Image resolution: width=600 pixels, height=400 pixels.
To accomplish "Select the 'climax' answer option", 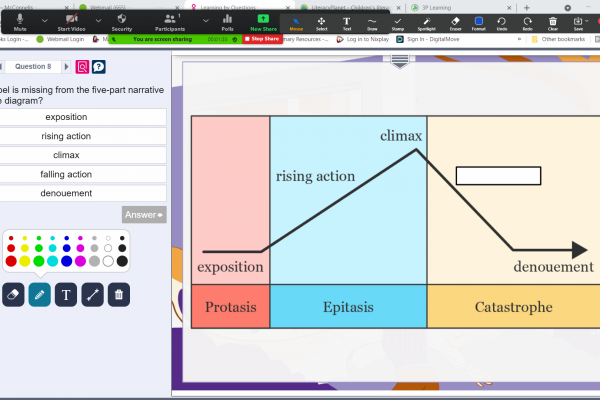I will click(x=66, y=155).
